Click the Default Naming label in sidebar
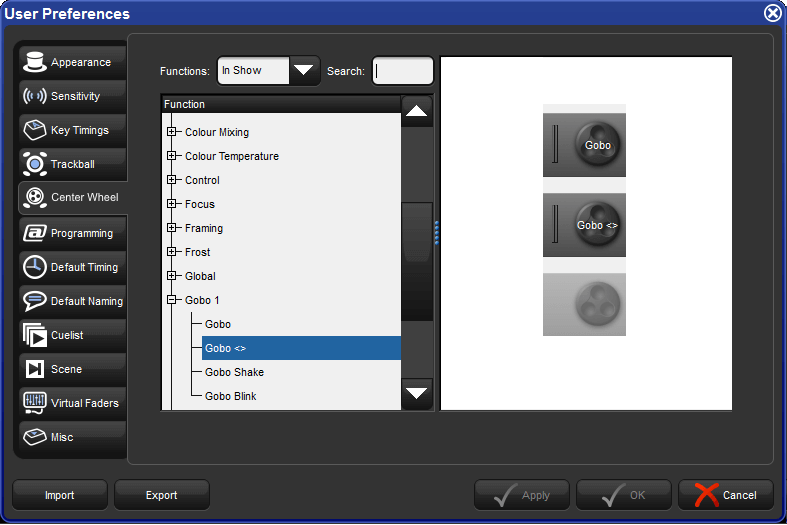 [x=87, y=301]
